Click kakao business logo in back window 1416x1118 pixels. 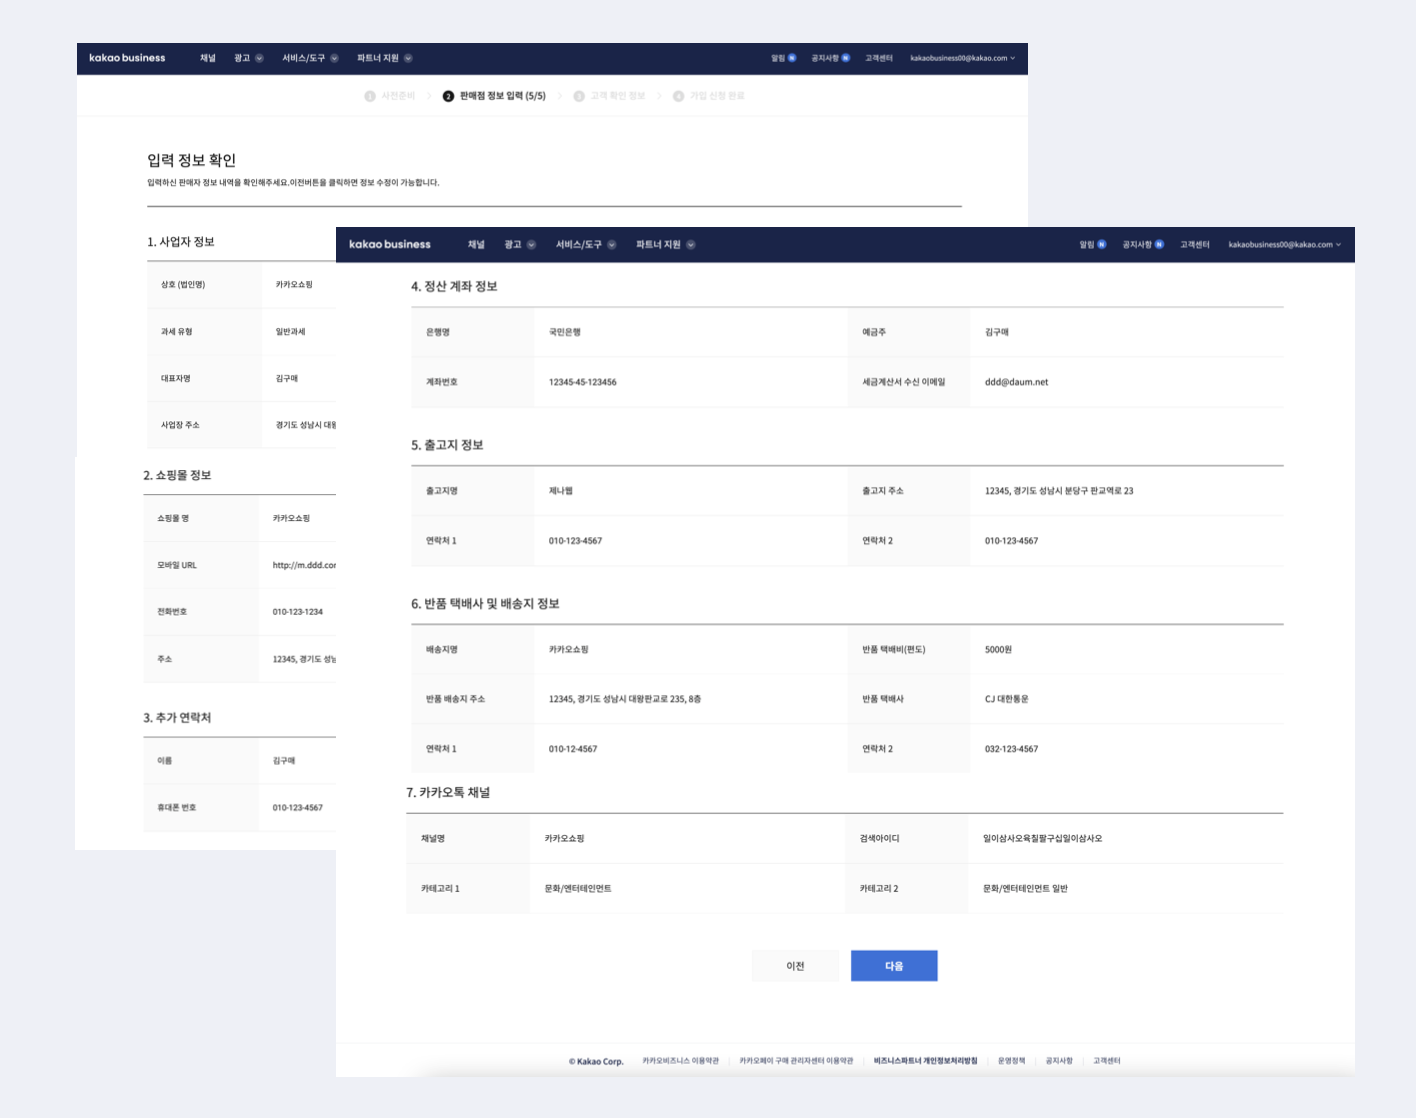(x=127, y=58)
